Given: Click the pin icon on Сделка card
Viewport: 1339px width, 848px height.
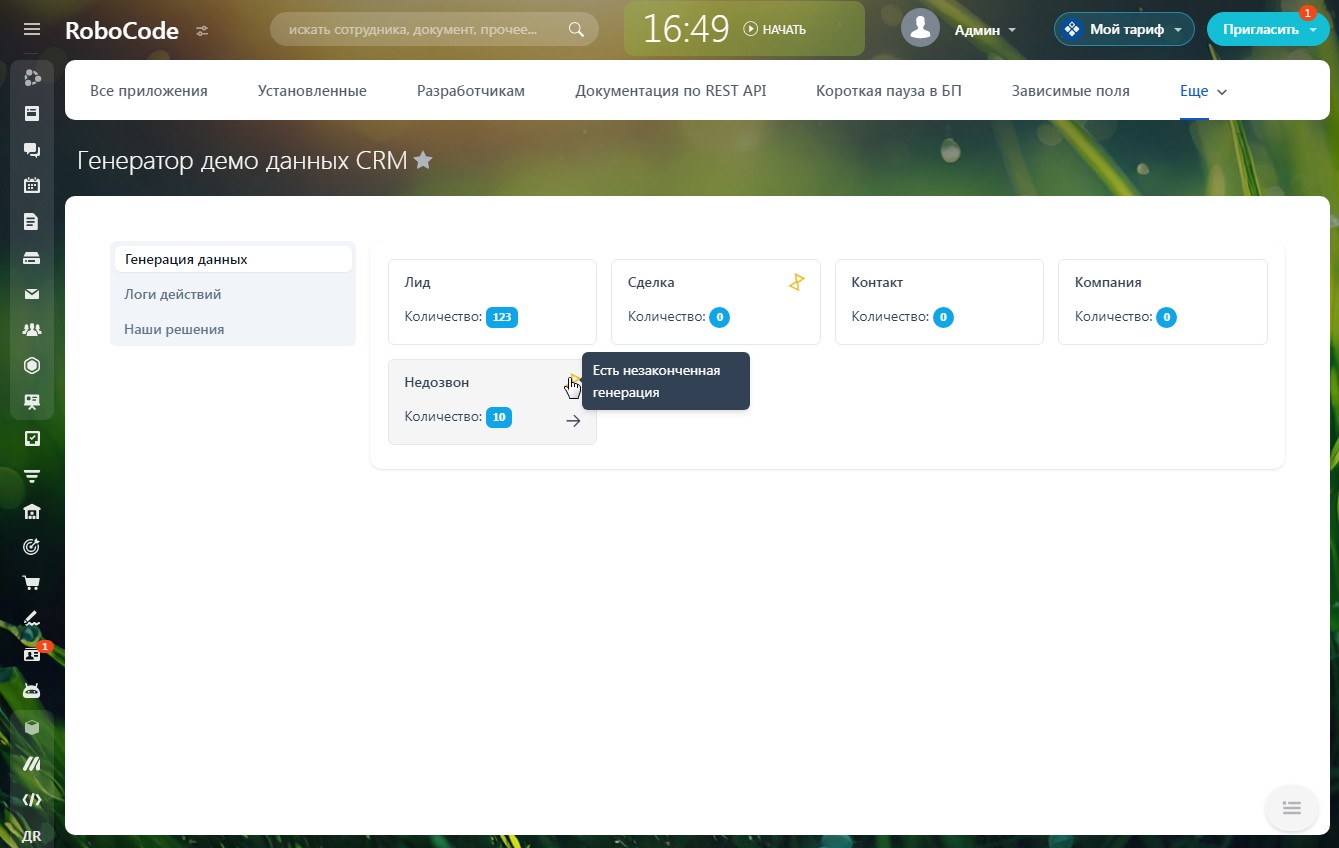Looking at the screenshot, I should (796, 282).
